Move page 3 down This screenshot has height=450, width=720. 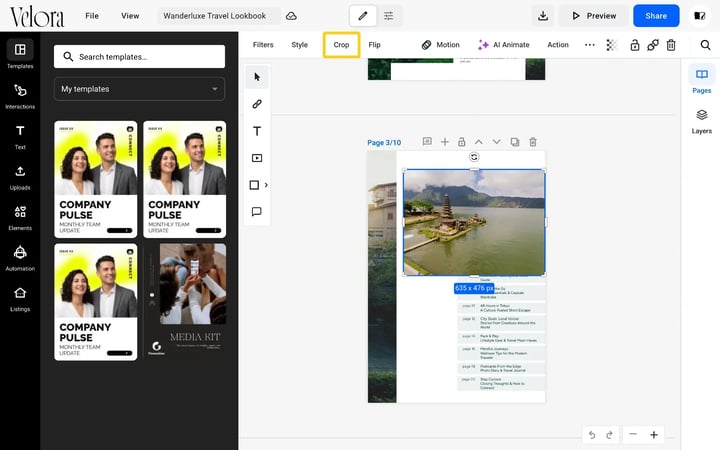click(496, 142)
